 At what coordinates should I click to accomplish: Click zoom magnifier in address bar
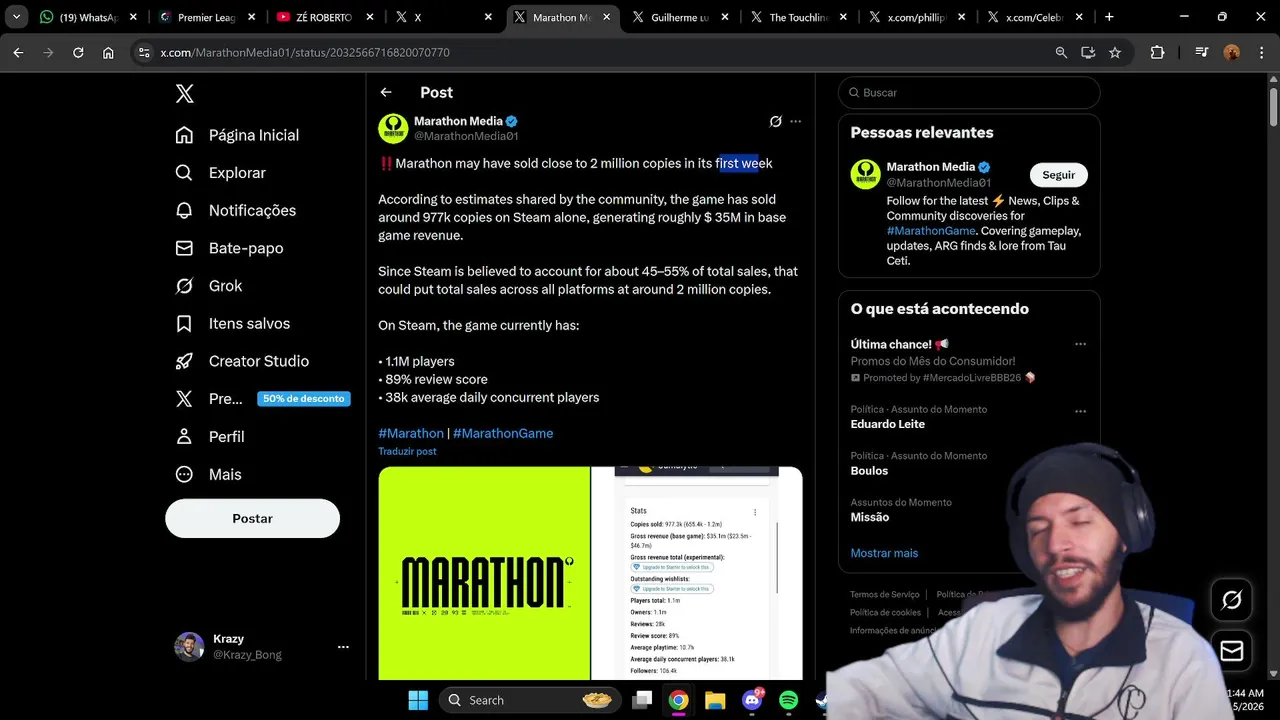click(1061, 52)
